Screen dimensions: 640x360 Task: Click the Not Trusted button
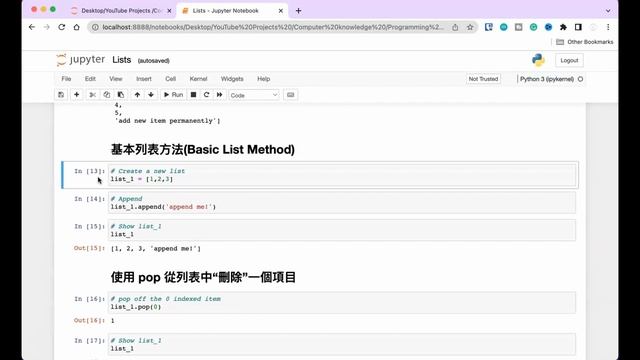pyautogui.click(x=483, y=79)
